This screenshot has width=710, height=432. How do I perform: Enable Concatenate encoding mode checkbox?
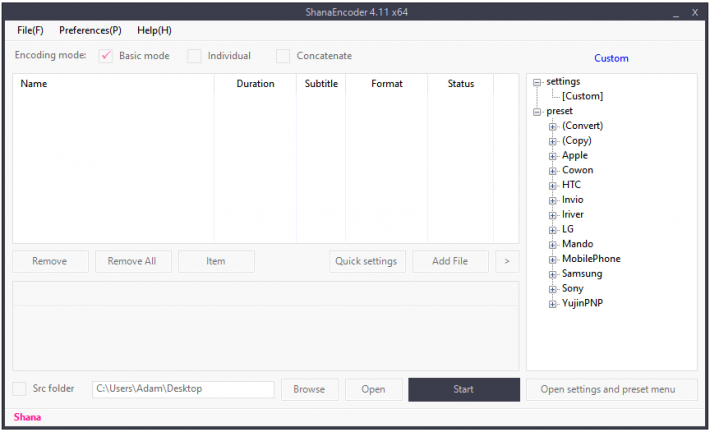283,56
